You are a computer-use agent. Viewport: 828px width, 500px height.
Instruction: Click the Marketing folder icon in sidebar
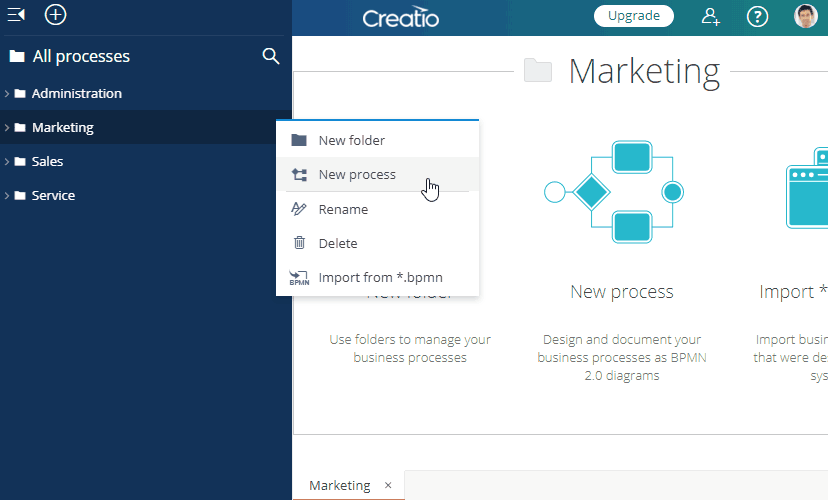coord(20,127)
